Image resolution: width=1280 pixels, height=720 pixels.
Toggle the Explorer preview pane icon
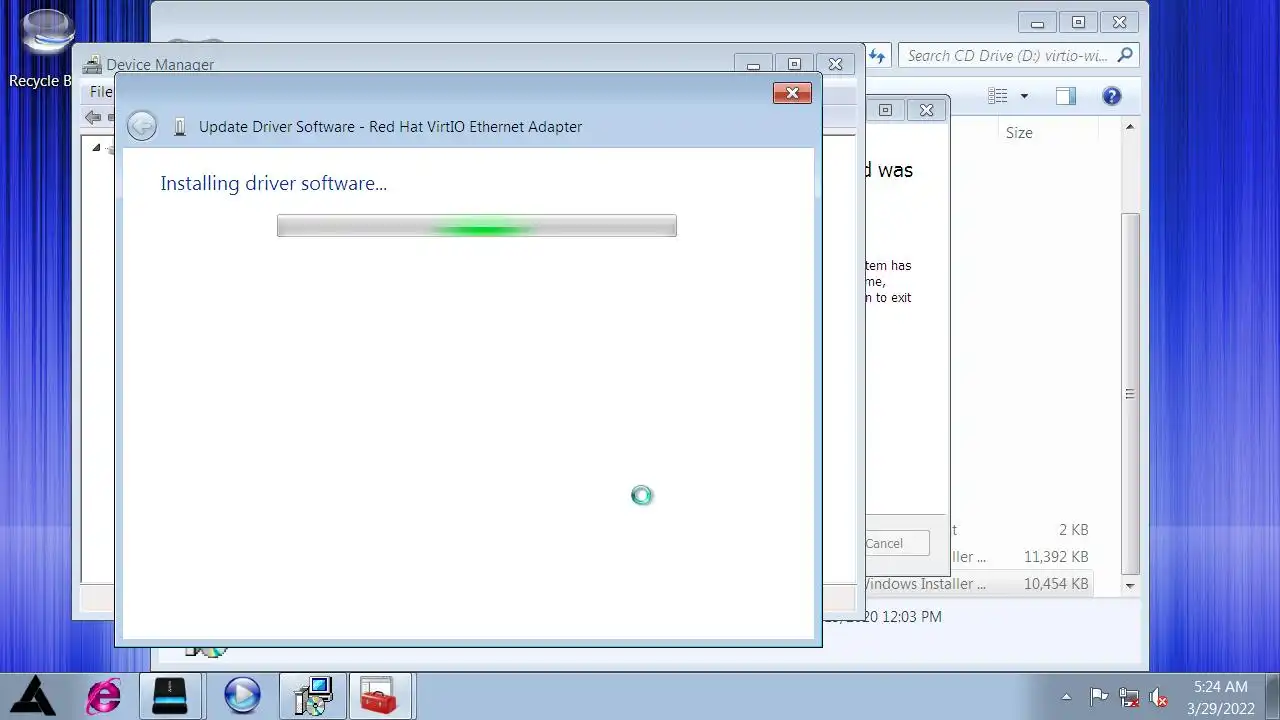(x=1066, y=96)
